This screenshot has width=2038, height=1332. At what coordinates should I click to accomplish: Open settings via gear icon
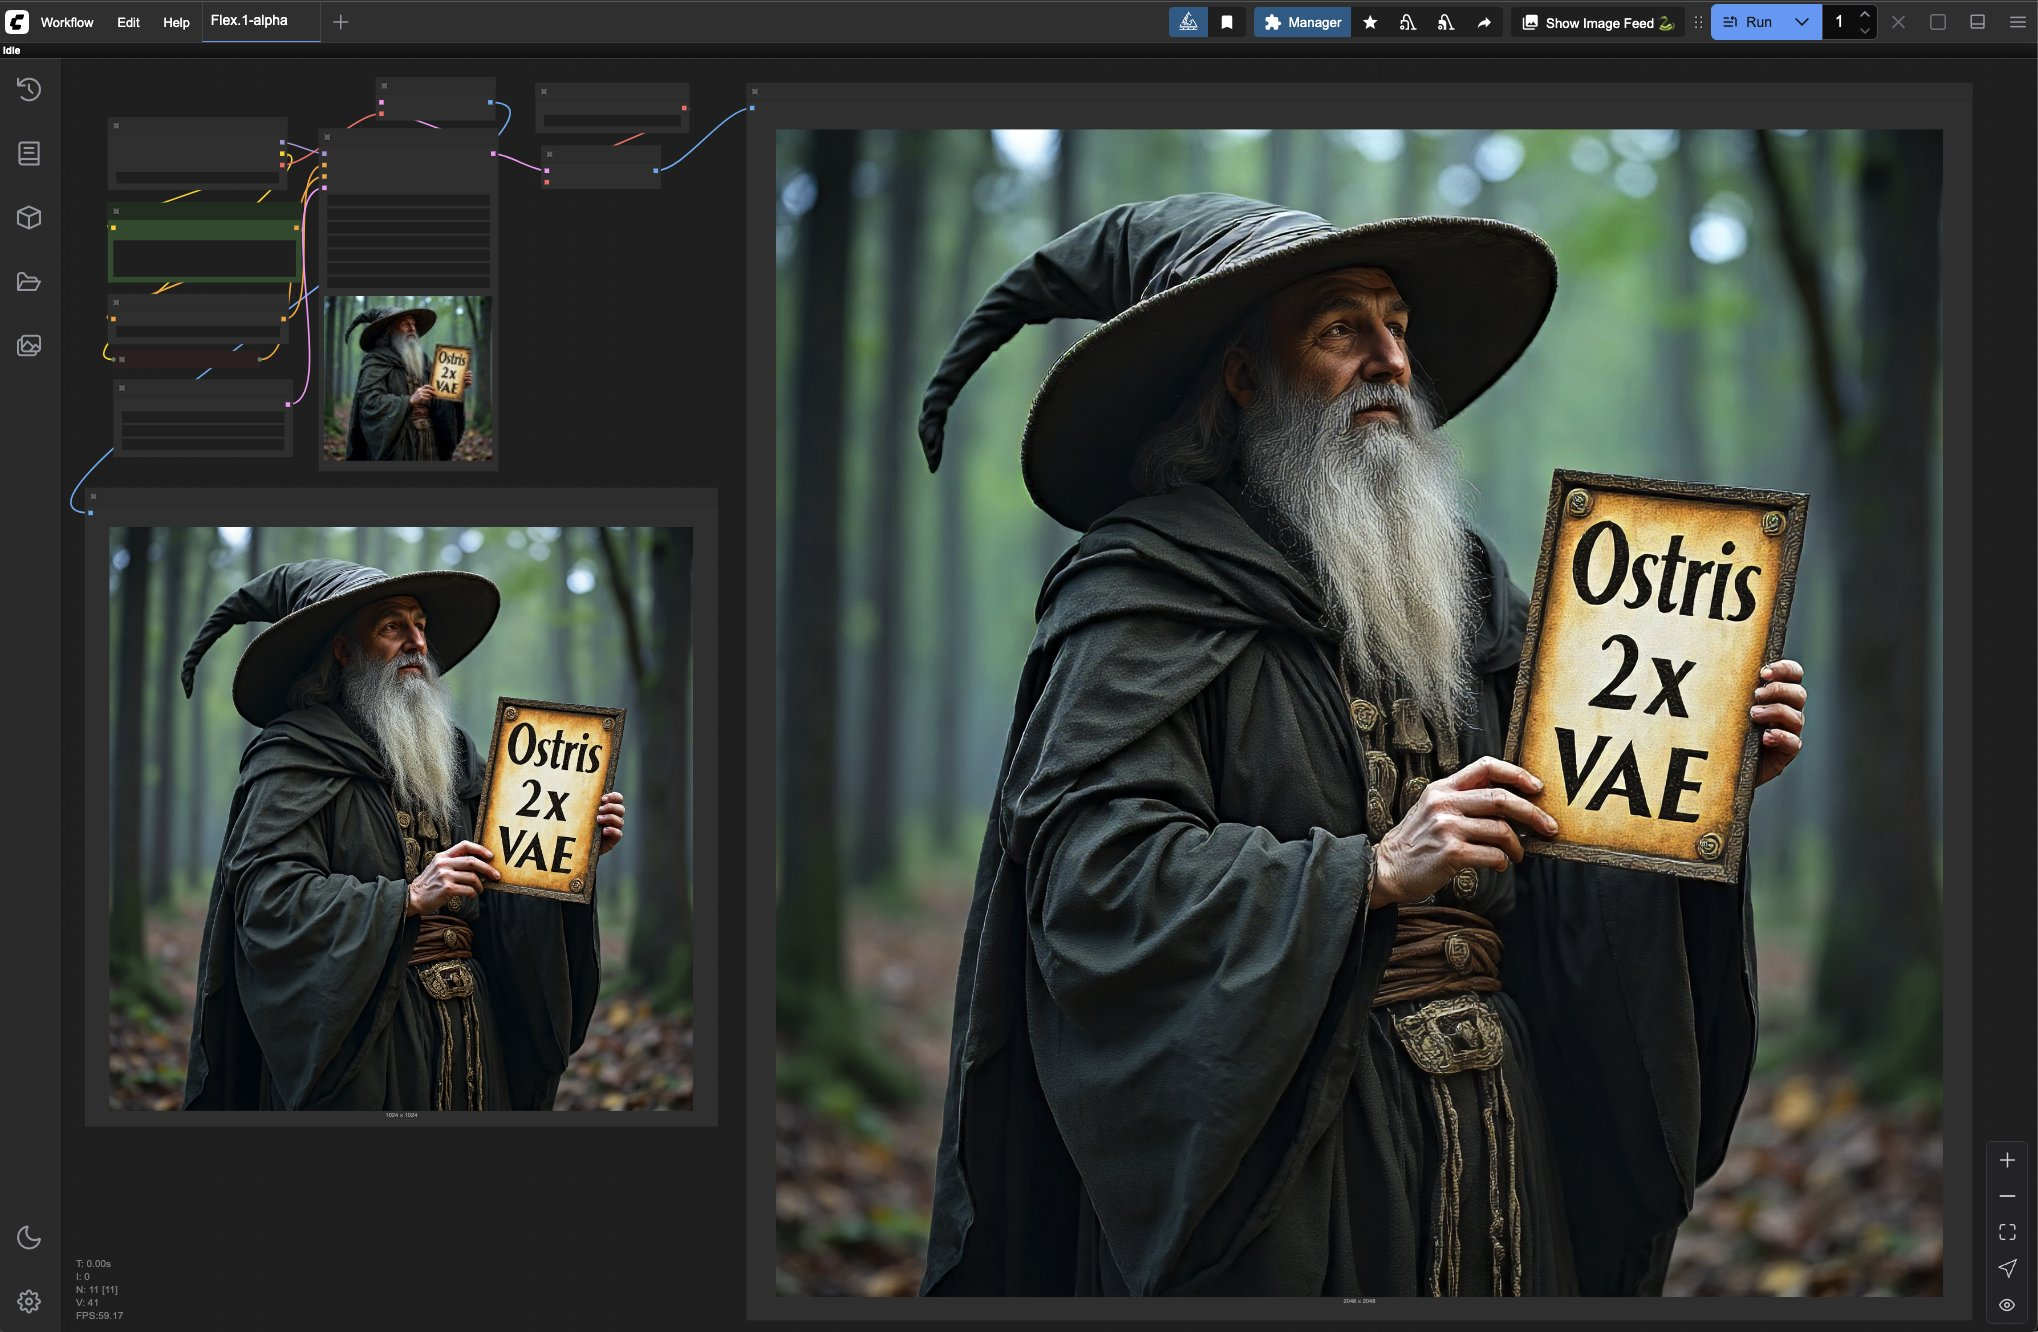(x=29, y=1301)
